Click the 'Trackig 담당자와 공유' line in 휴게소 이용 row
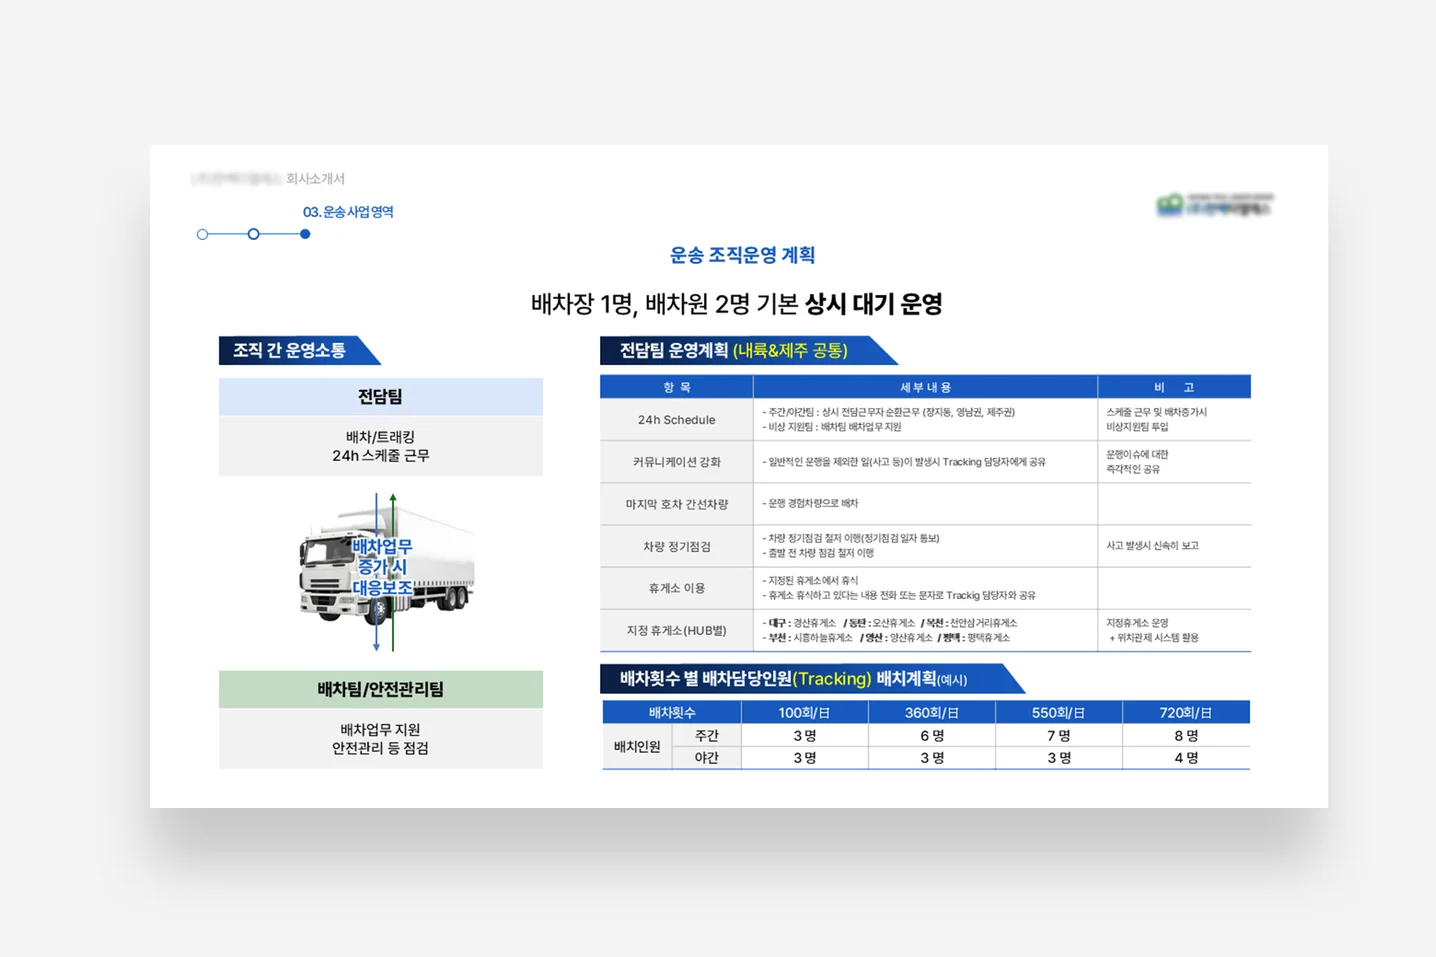 click(x=898, y=595)
